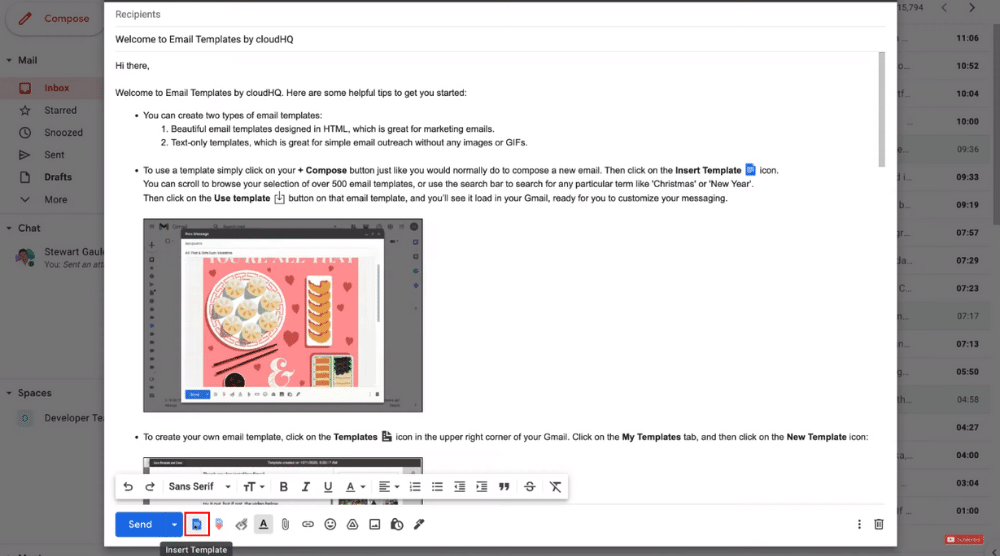The image size is (1000, 556).
Task: Click the Recipients field
Action: 500,14
